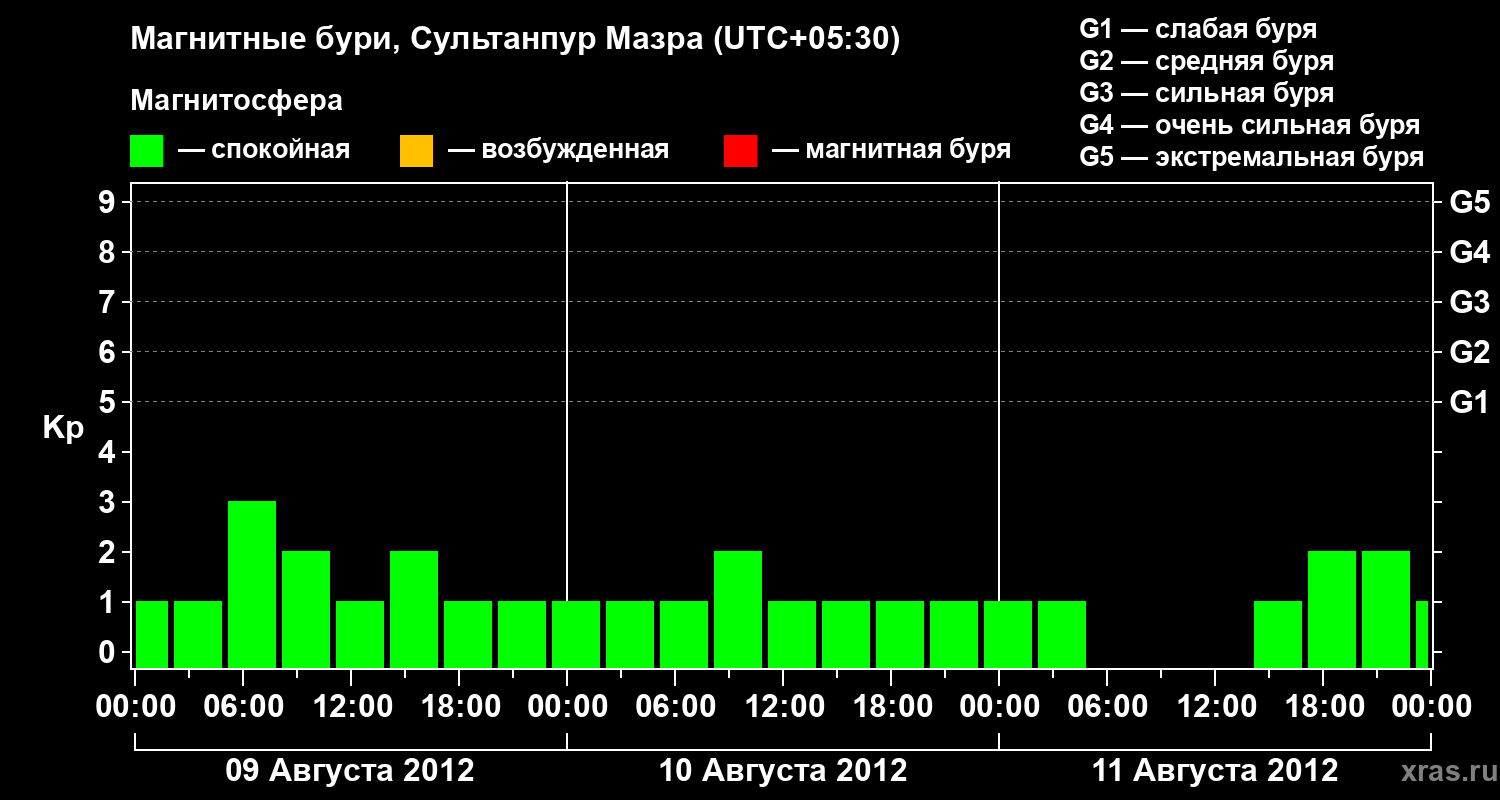Click the green 'спокойная' legend swatch
Screen dimensions: 1500x800
tap(147, 151)
